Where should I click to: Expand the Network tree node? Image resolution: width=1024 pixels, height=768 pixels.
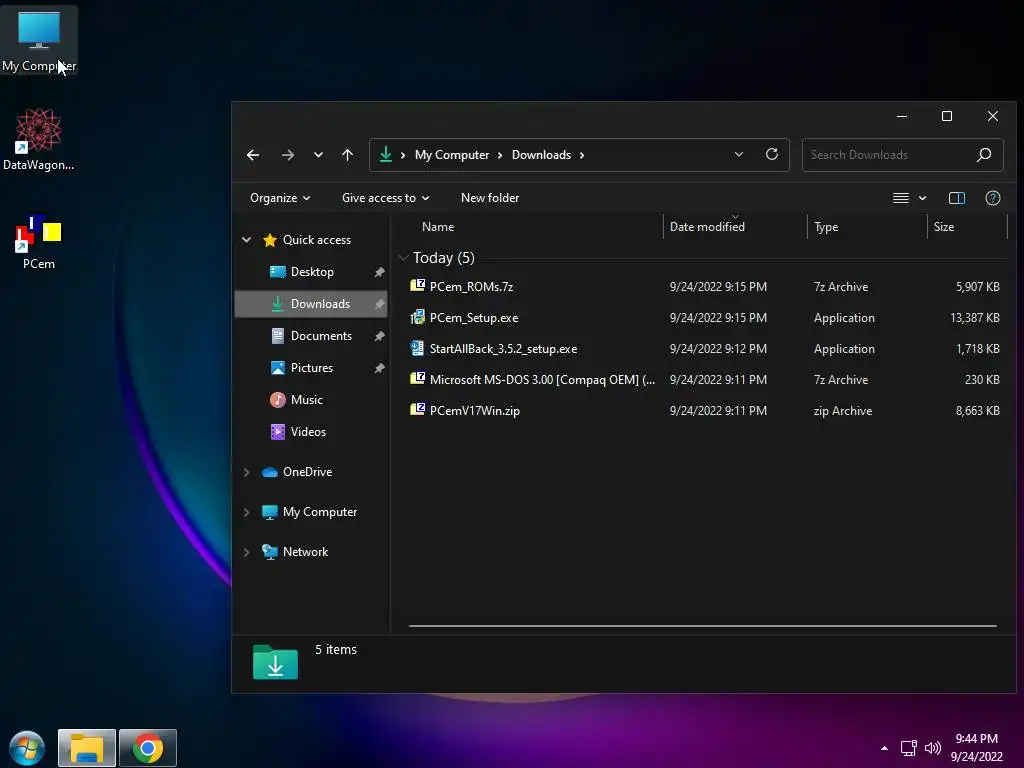[x=246, y=552]
